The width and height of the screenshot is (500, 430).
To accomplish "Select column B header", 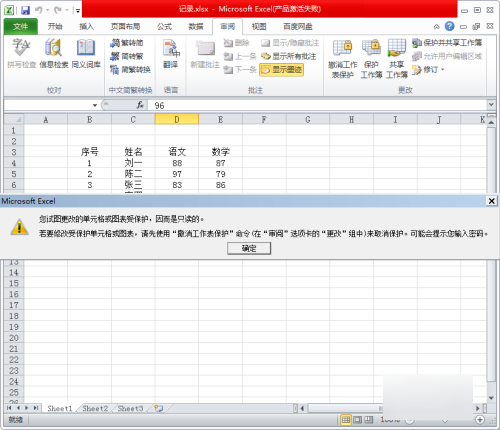I will [89, 119].
